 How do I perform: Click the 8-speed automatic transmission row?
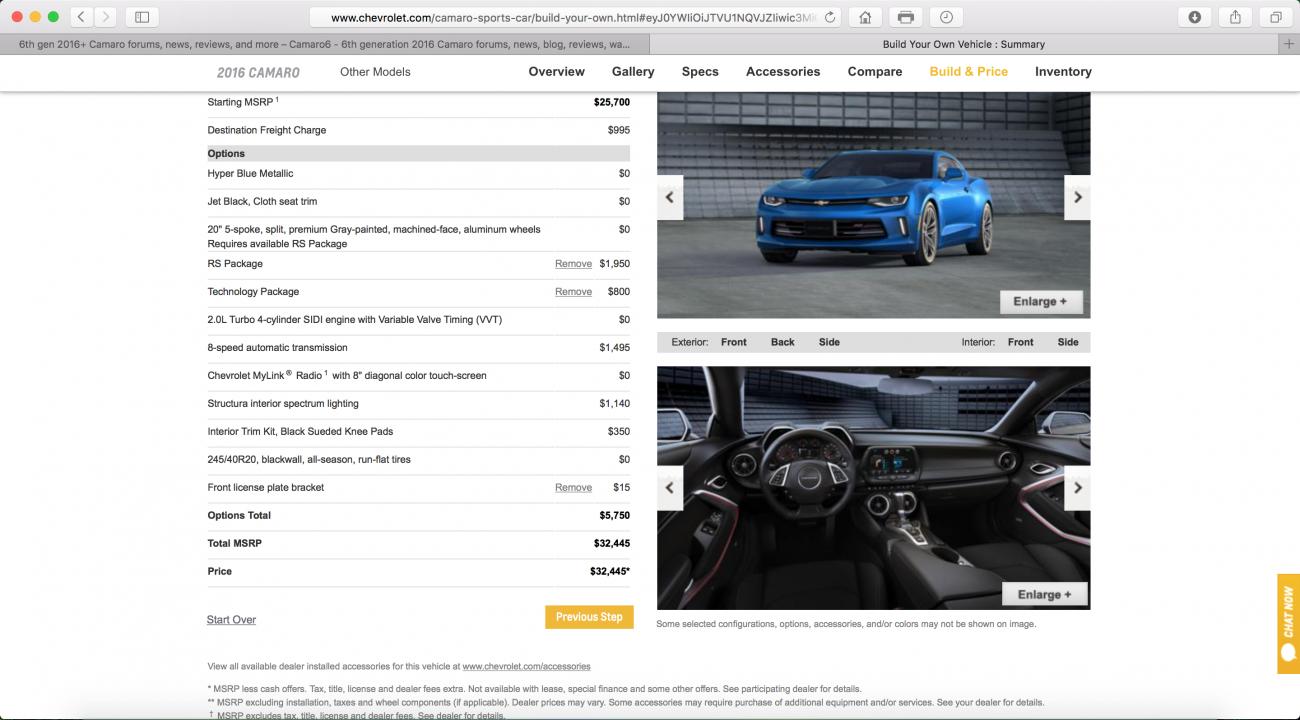[418, 348]
